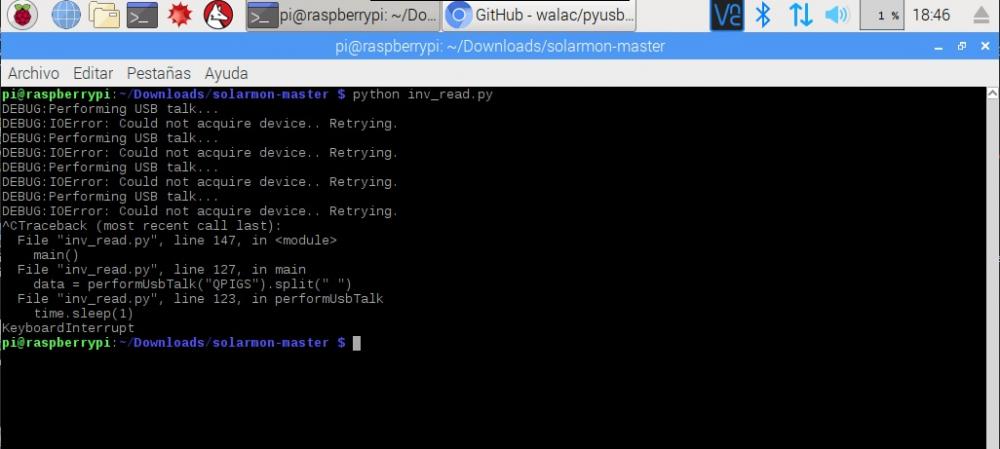The image size is (1000, 449).
Task: Maximize the terminal window
Action: (x=962, y=47)
